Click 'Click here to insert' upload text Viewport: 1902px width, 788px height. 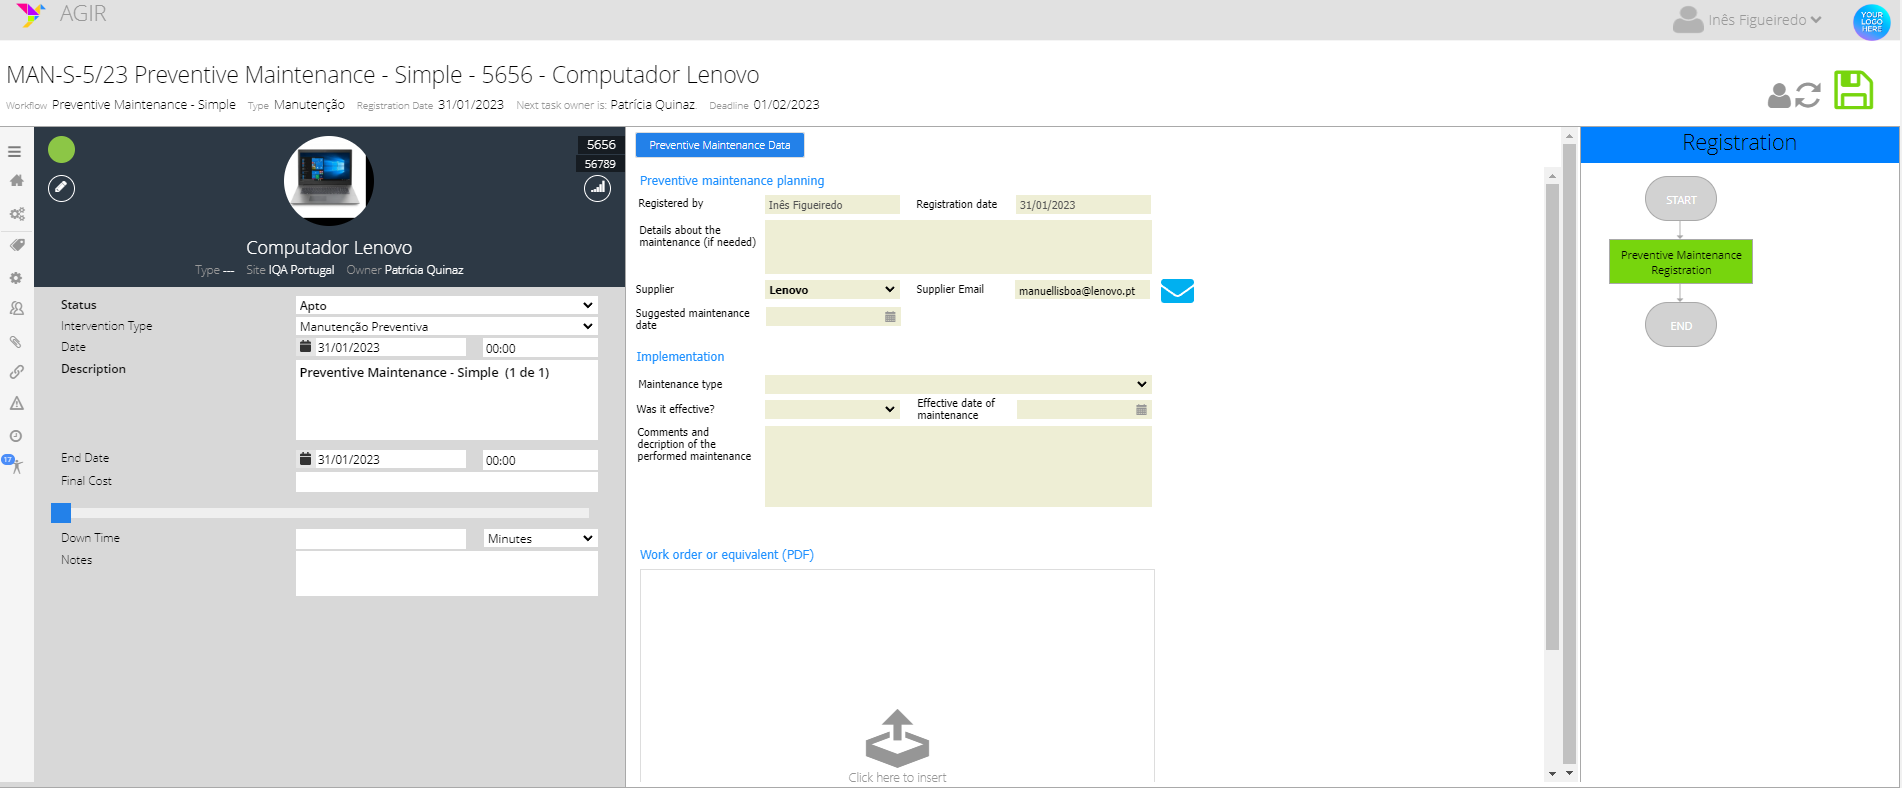point(897,778)
